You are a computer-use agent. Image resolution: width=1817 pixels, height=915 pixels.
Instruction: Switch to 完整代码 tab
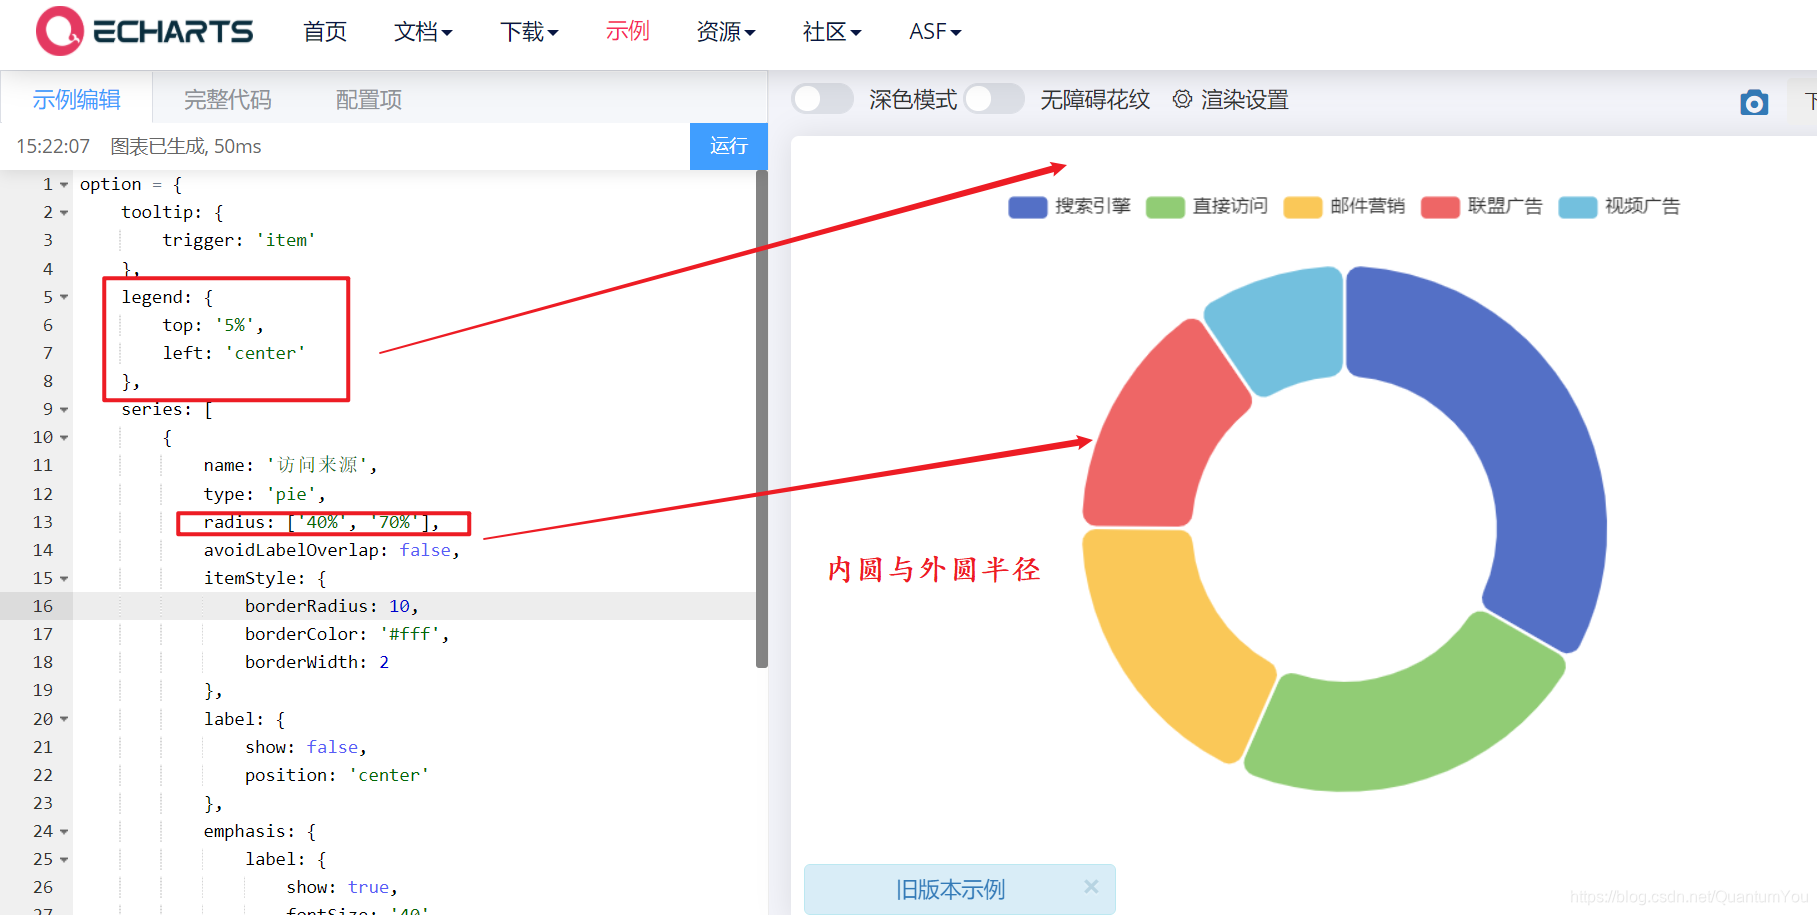point(227,99)
